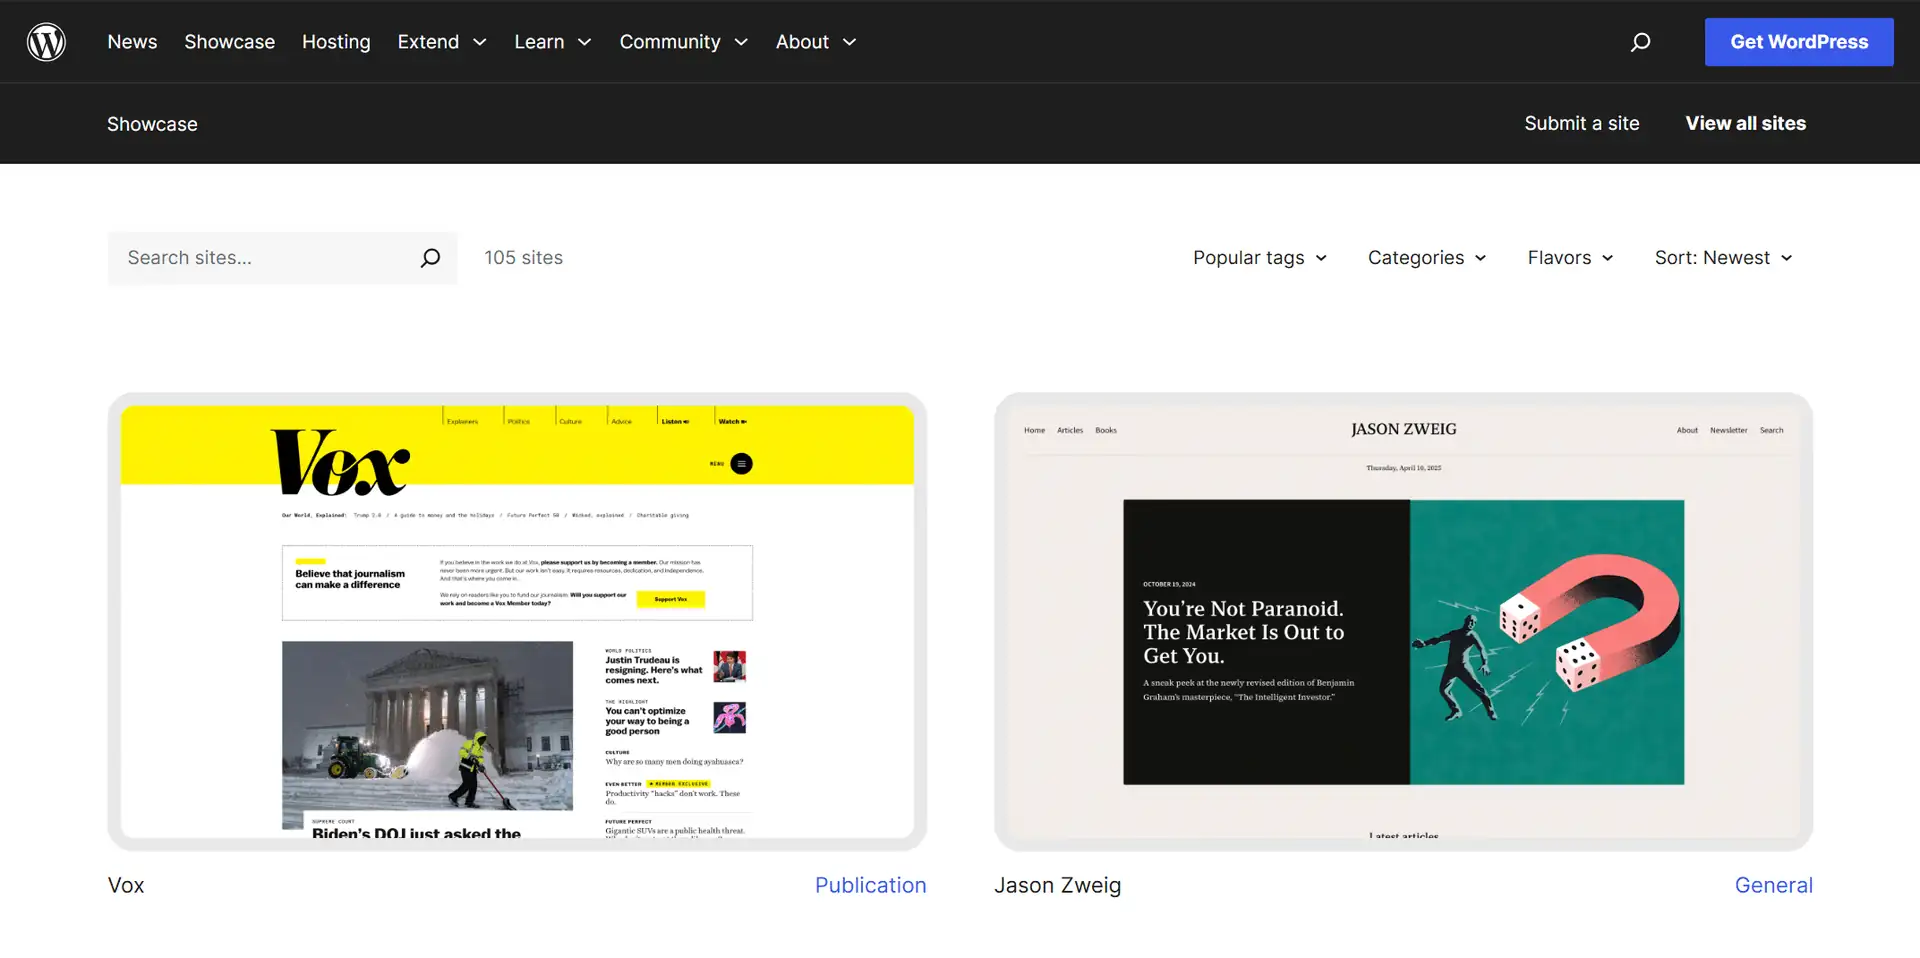Open the Submit a site link
Viewport: 1920px width, 958px height.
[x=1582, y=123]
